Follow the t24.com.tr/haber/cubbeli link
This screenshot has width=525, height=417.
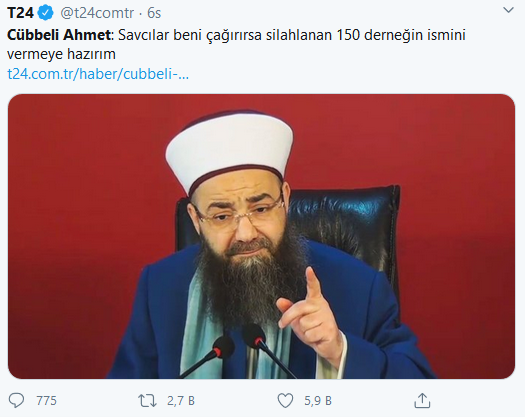98,74
